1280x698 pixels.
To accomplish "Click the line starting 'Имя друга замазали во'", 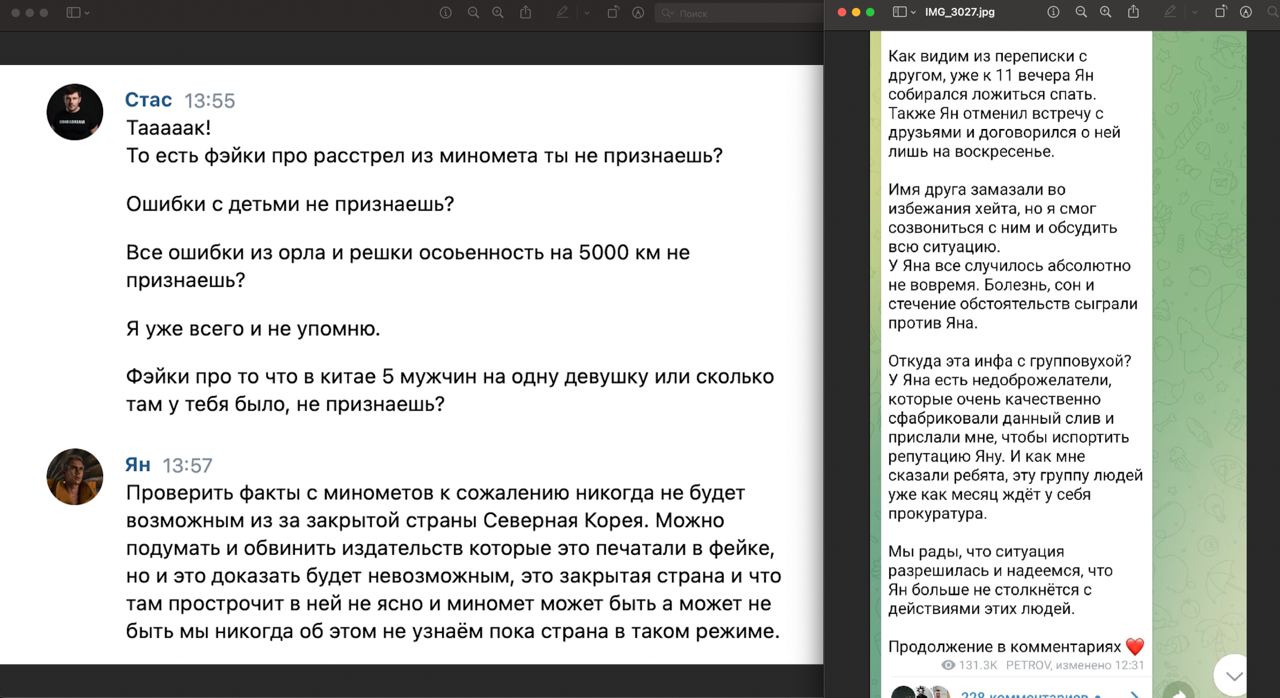I will click(977, 189).
